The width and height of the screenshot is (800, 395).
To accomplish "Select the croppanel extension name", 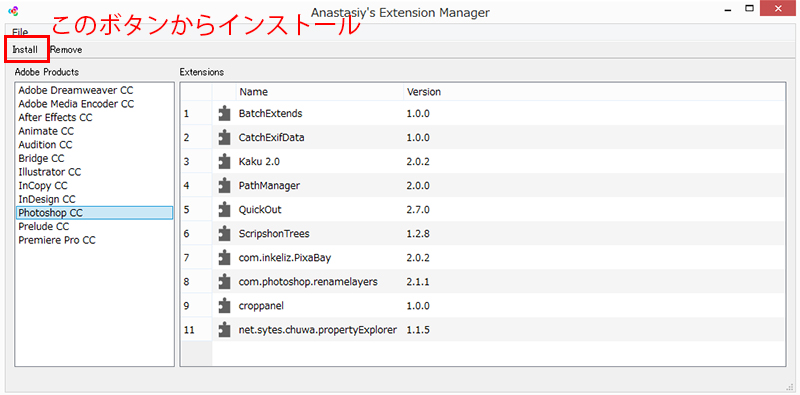I will coord(261,306).
